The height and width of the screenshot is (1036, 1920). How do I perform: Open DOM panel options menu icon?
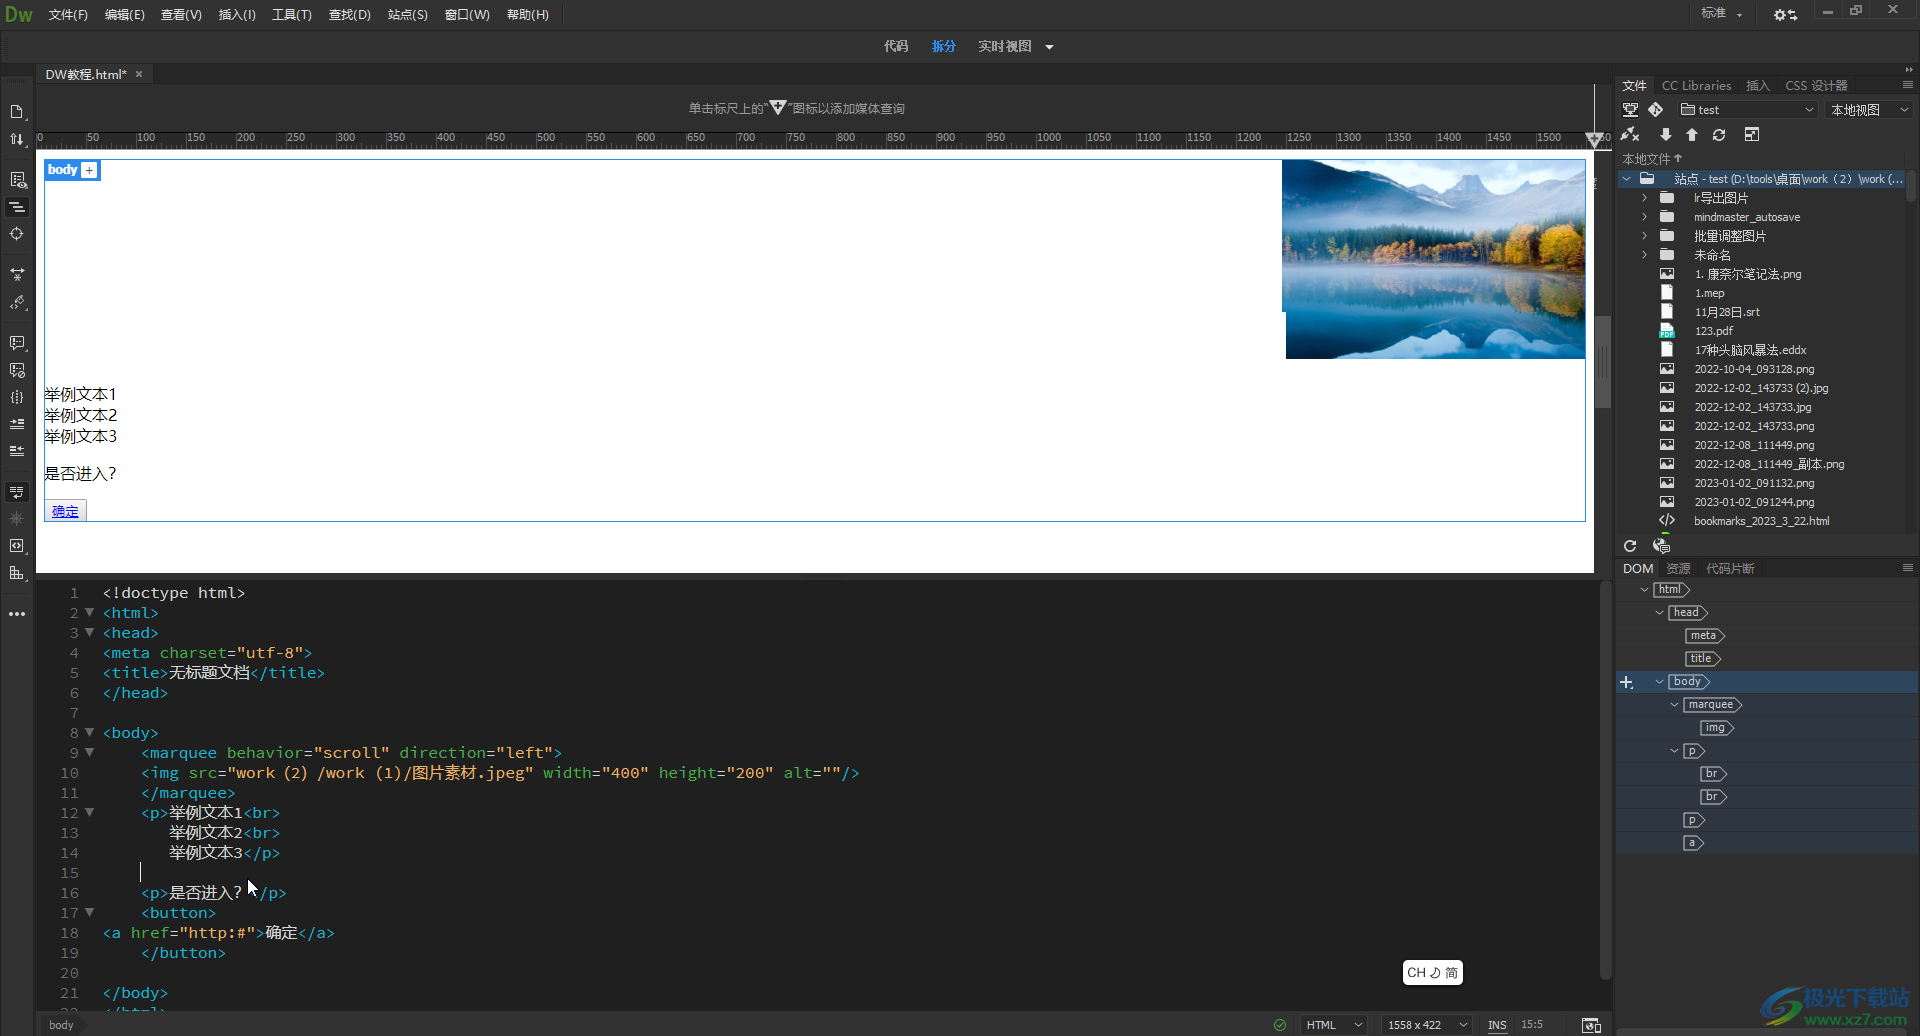pos(1908,568)
